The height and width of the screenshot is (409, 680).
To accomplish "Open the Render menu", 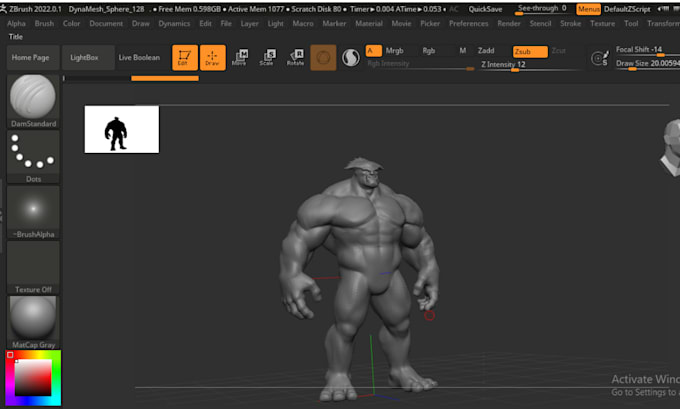I will pyautogui.click(x=509, y=23).
